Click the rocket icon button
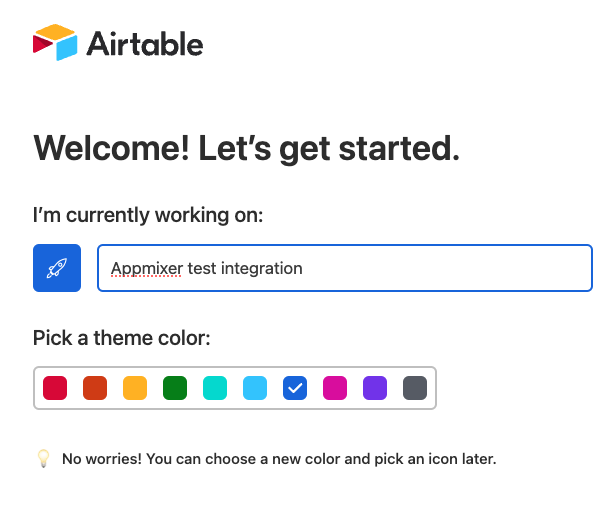610x528 pixels. [x=57, y=268]
